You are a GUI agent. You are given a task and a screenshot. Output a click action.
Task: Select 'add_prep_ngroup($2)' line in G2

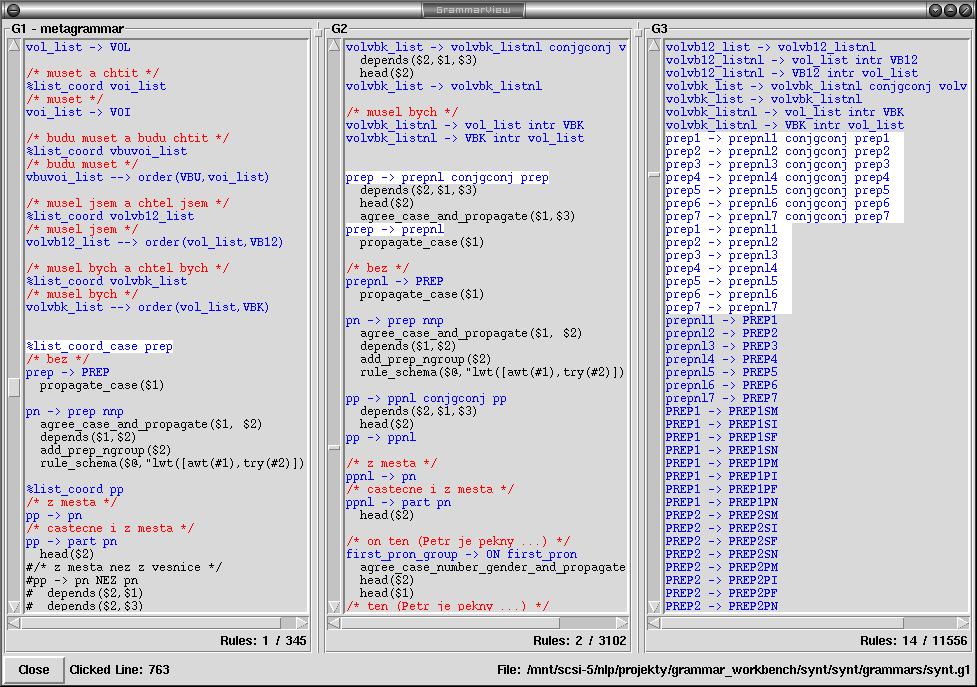coord(426,359)
